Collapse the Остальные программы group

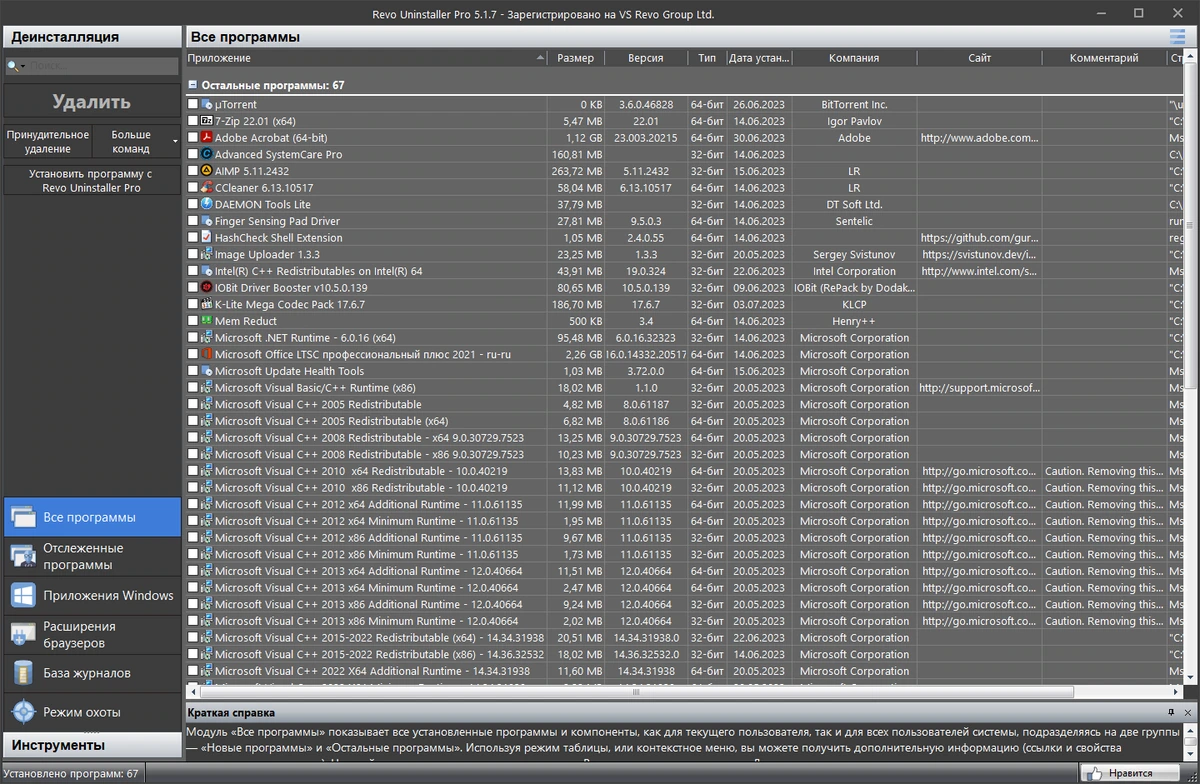(193, 85)
